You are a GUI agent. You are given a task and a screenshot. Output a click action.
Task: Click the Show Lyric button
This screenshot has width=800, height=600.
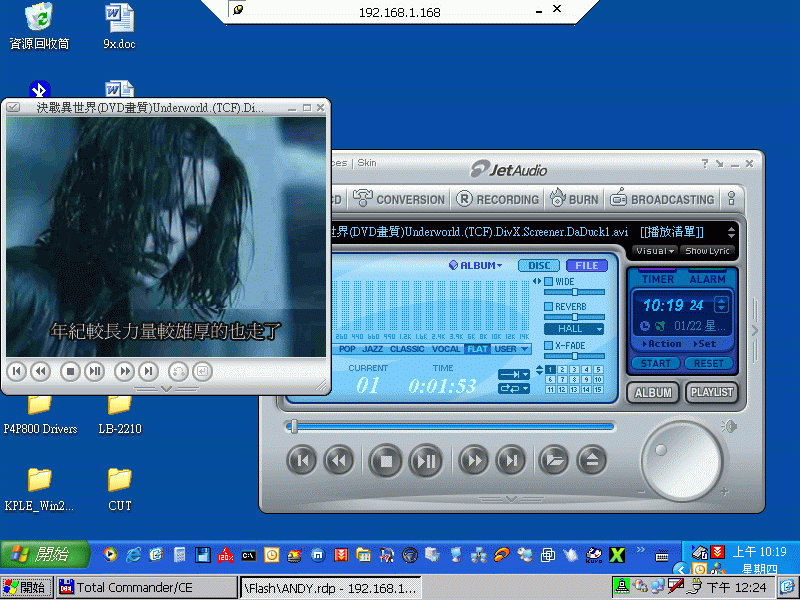707,251
